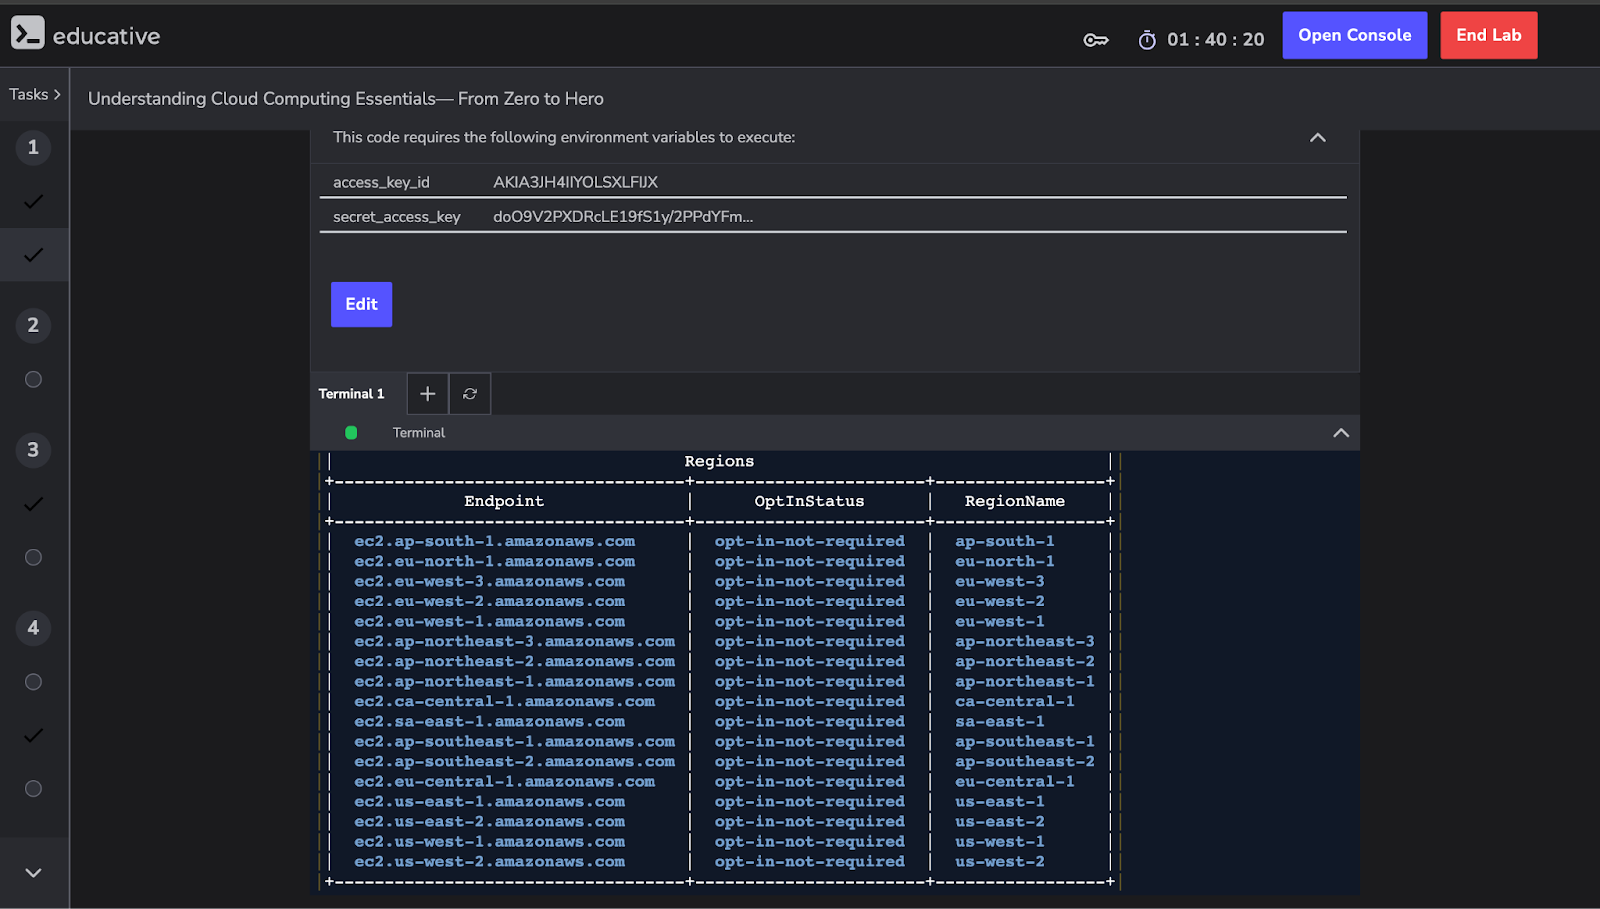Select first incomplete step under section 4
1600x909 pixels.
click(33, 682)
